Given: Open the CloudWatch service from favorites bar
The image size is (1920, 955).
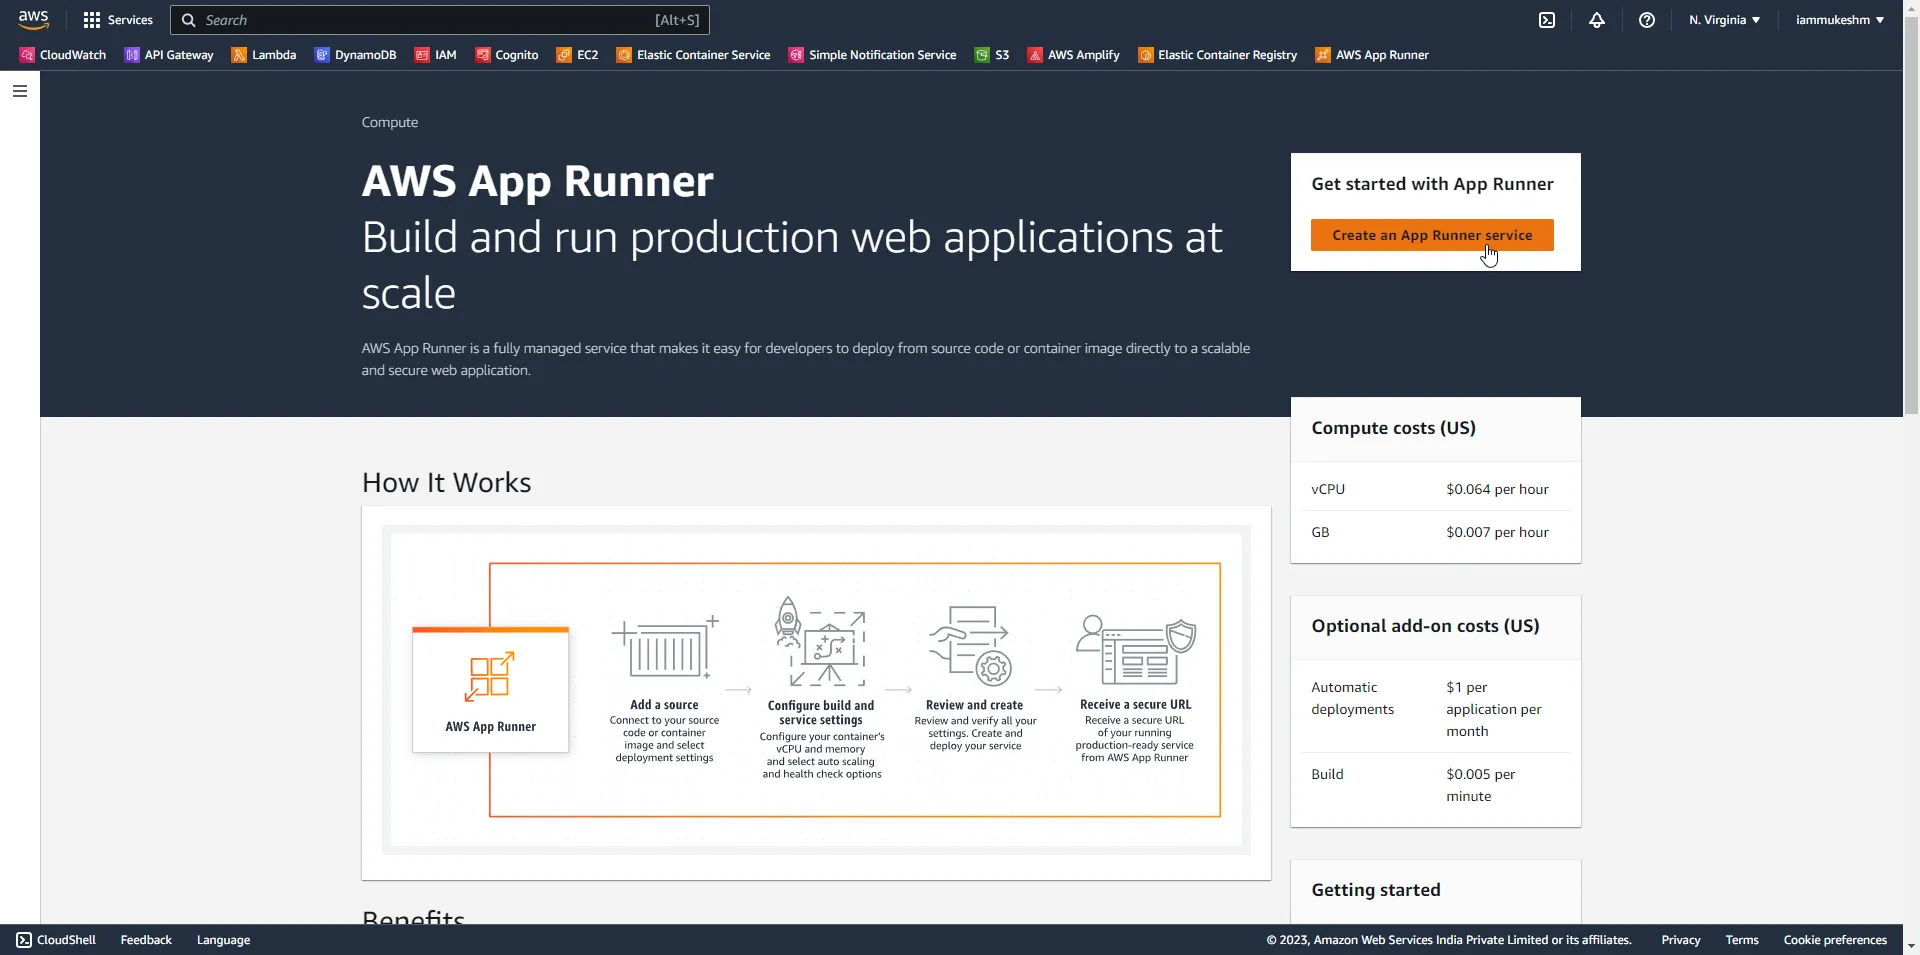Looking at the screenshot, I should (62, 55).
